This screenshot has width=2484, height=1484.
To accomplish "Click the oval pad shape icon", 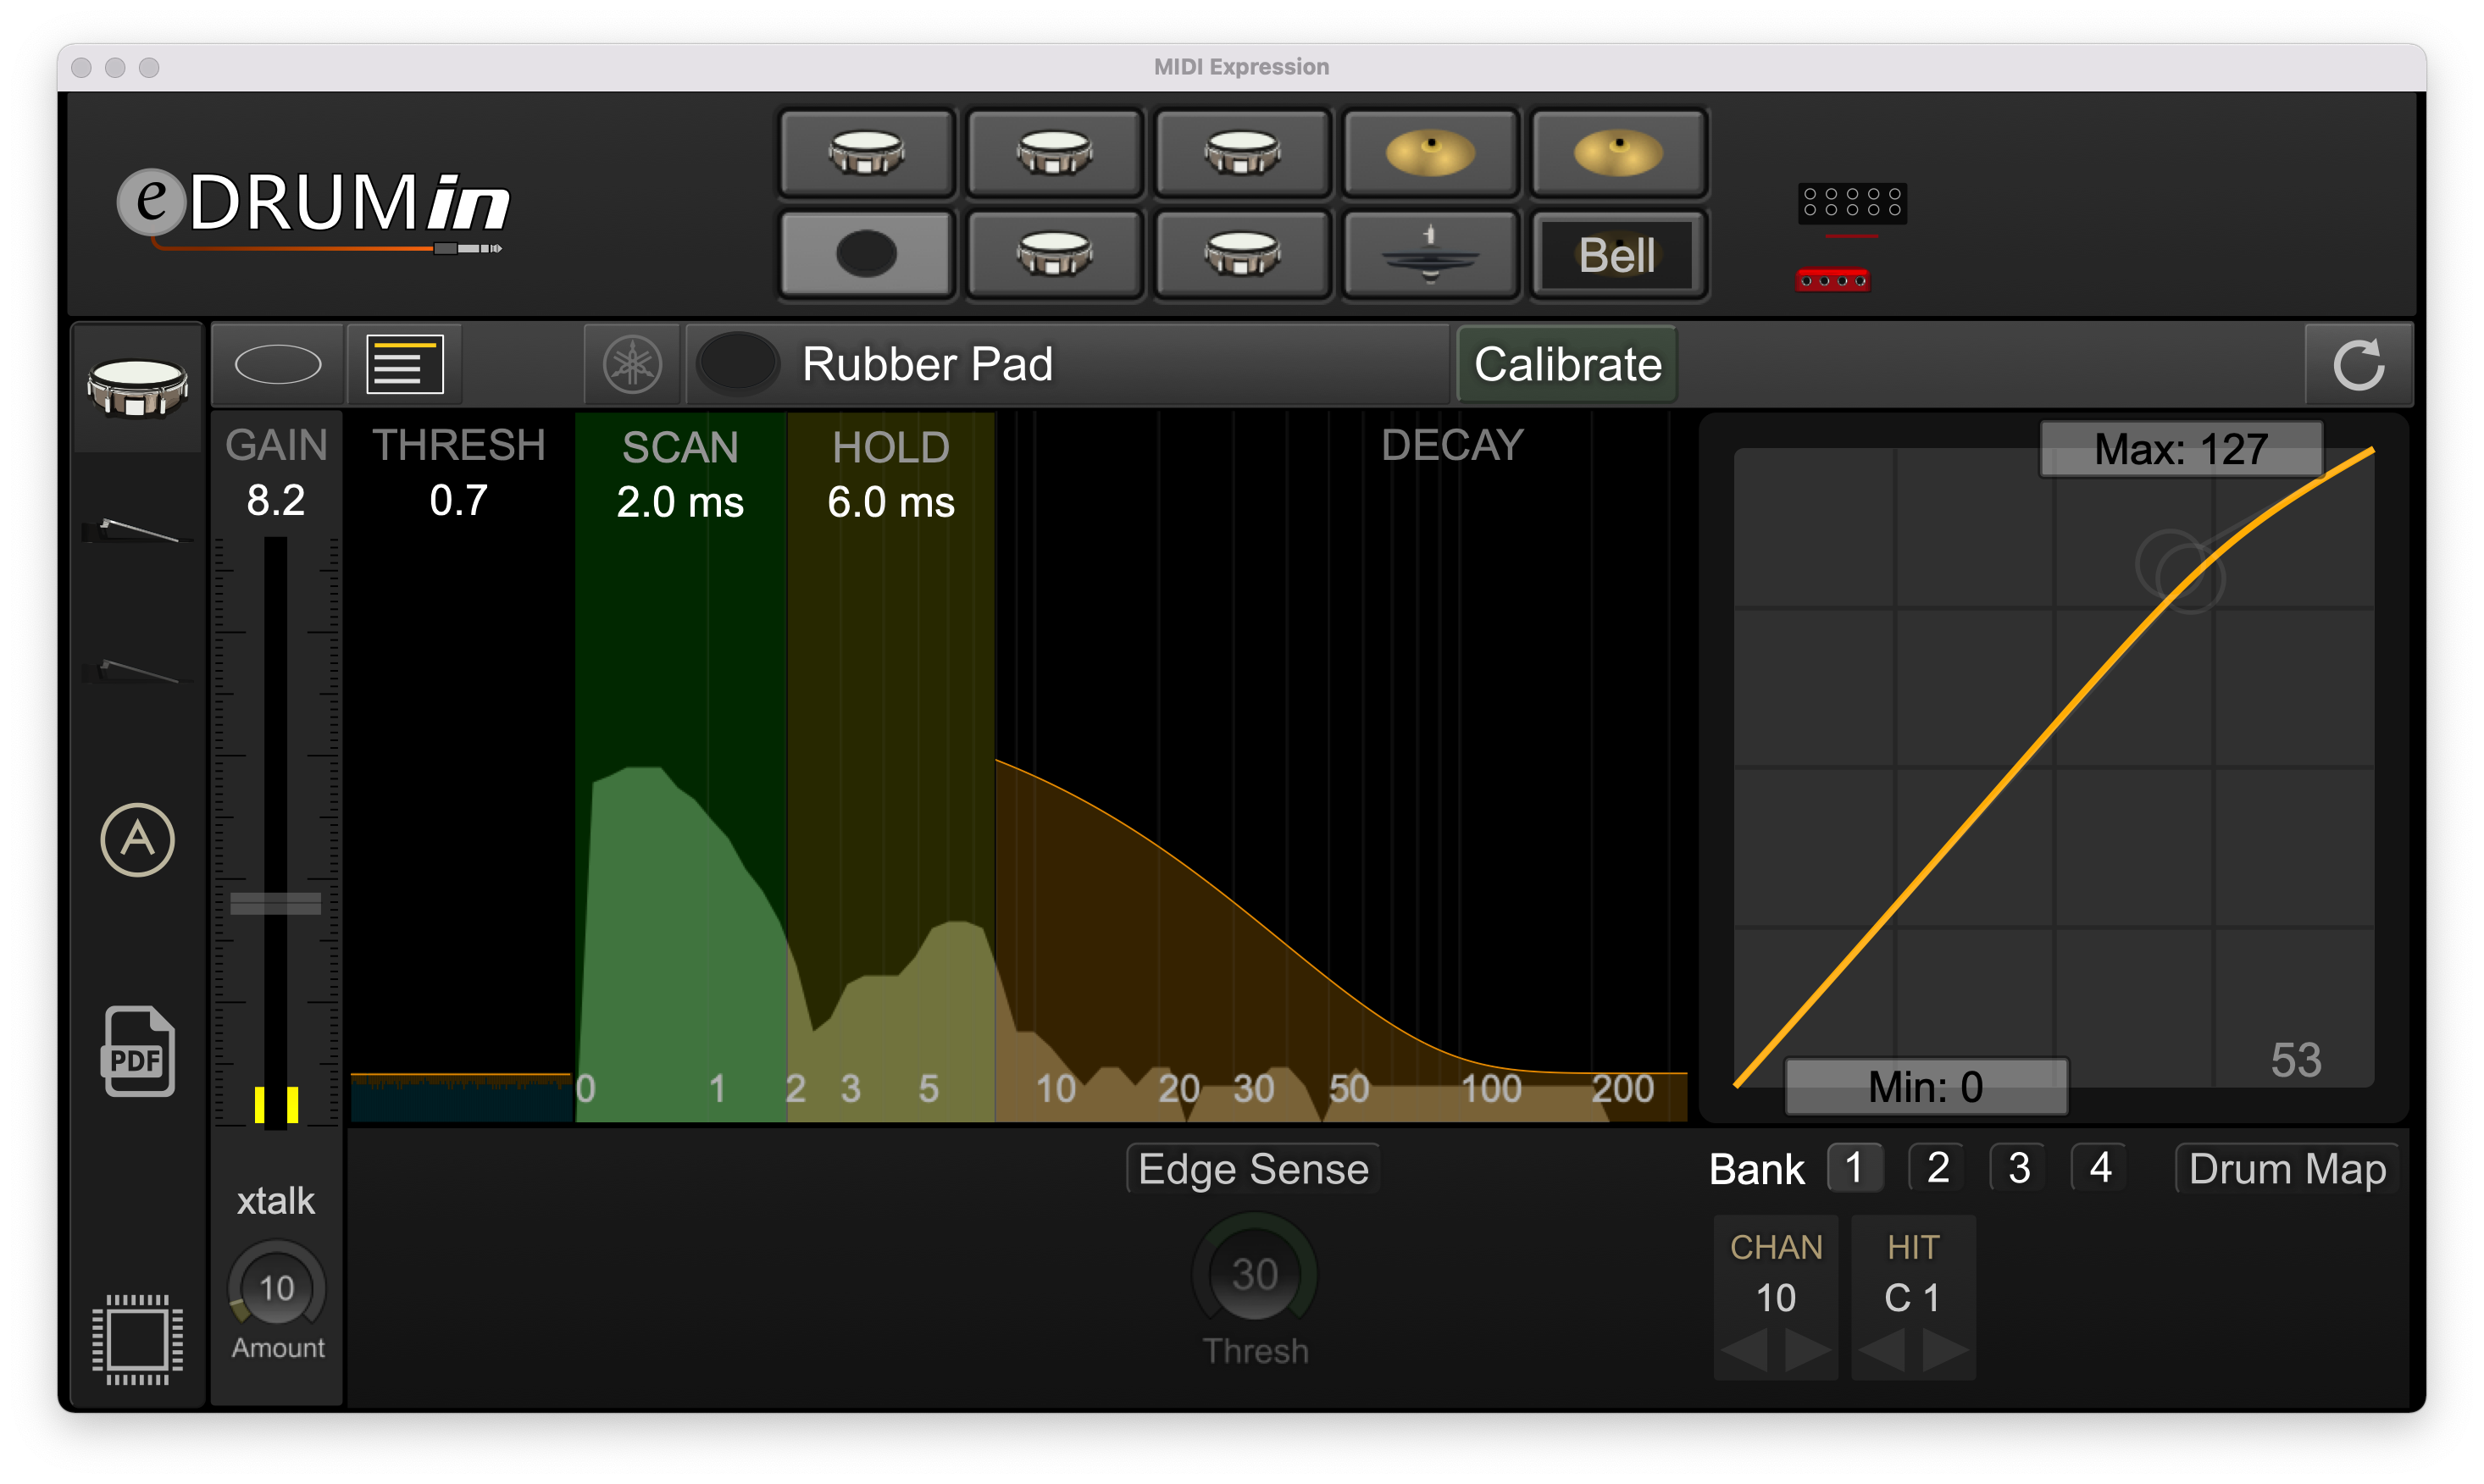I will (278, 364).
